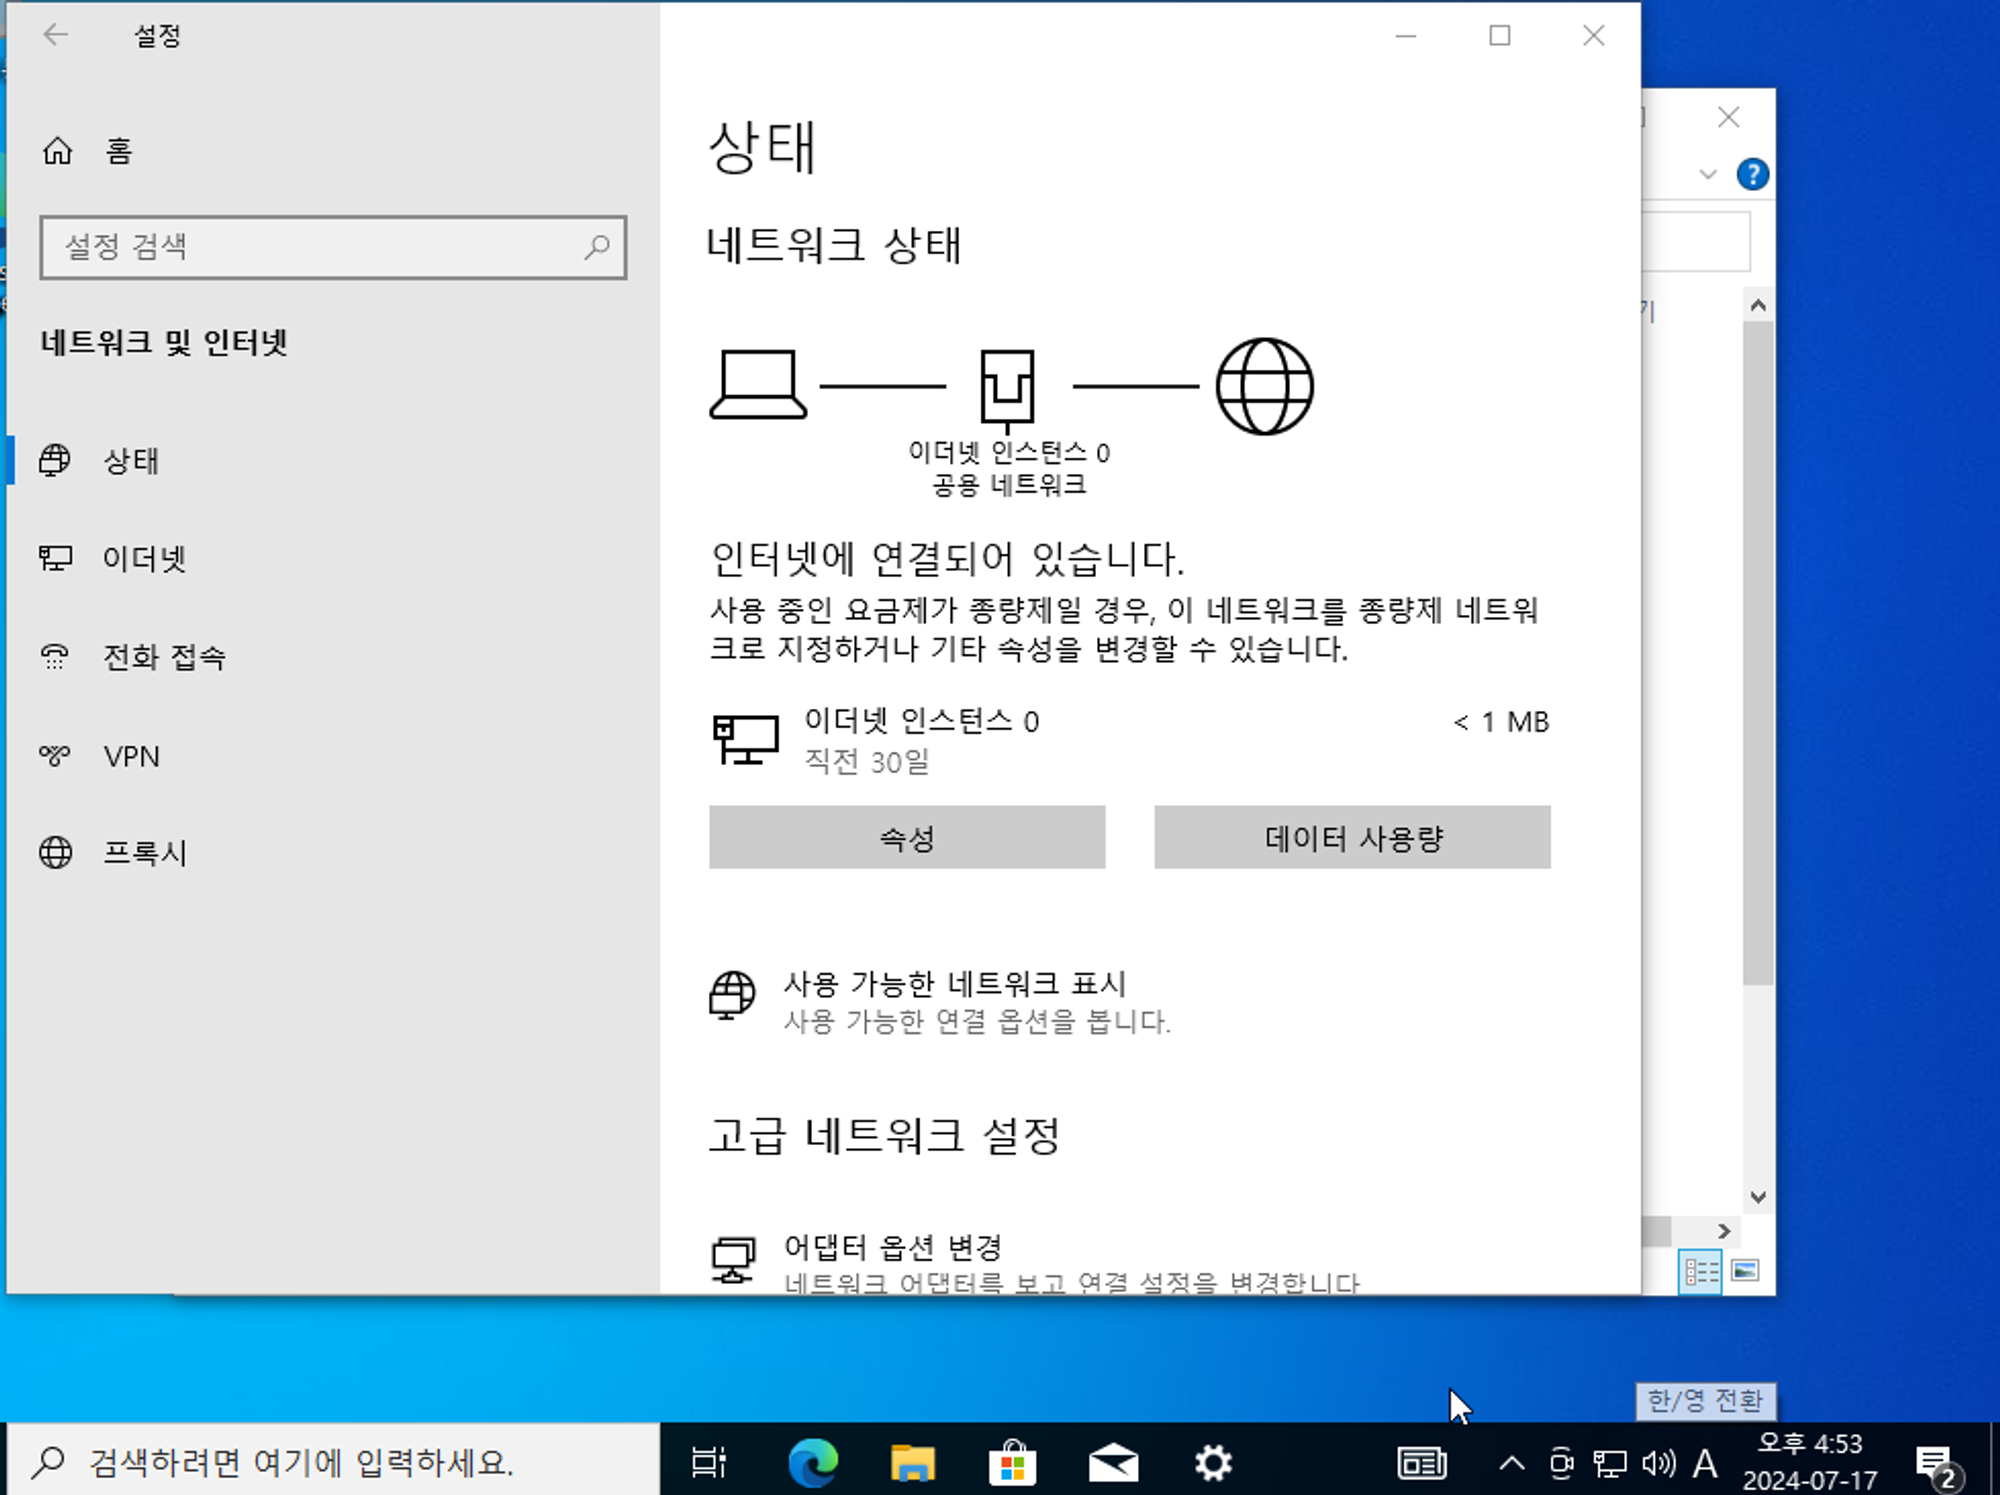2000x1495 pixels.
Task: Open 사용 가능한 네트워크 표시 link
Action: pyautogui.click(x=954, y=985)
